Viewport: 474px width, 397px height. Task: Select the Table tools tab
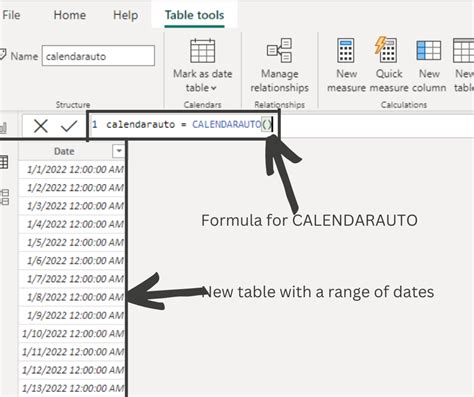[x=194, y=15]
